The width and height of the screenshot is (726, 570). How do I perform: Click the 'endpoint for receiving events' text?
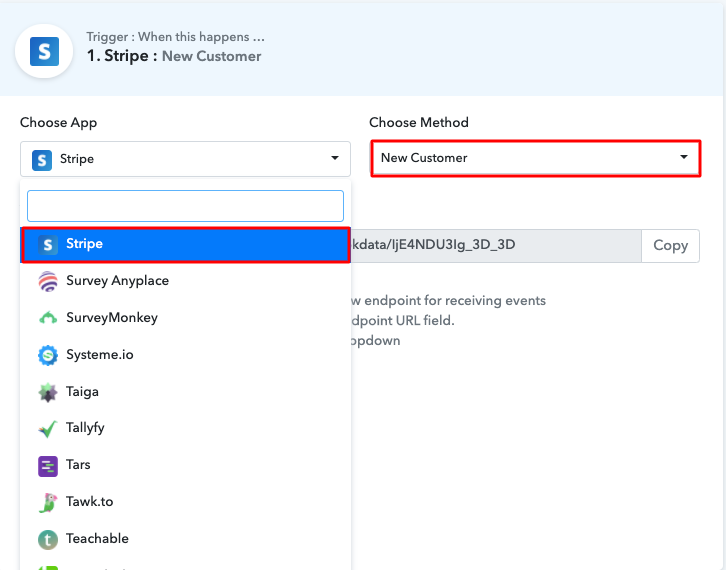[455, 301]
